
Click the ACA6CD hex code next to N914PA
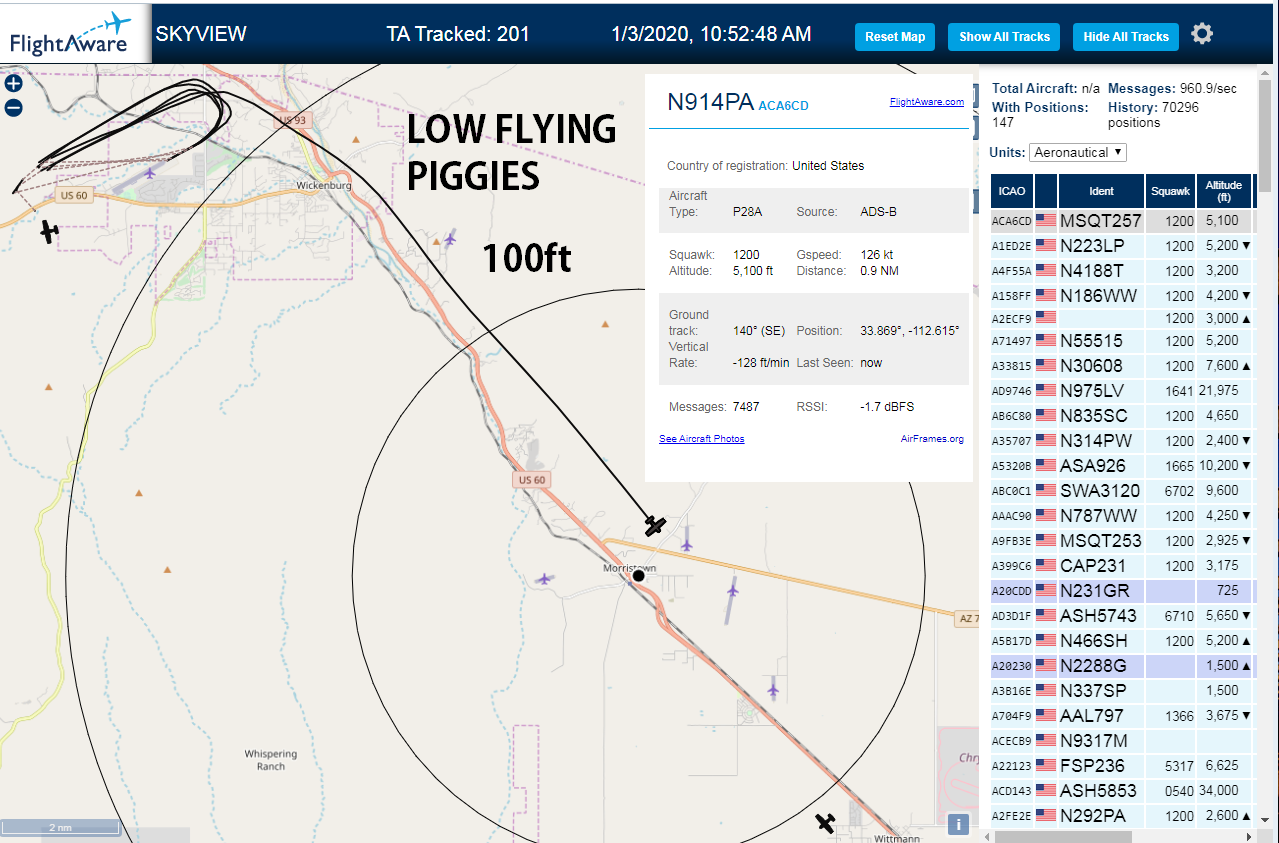coord(784,105)
